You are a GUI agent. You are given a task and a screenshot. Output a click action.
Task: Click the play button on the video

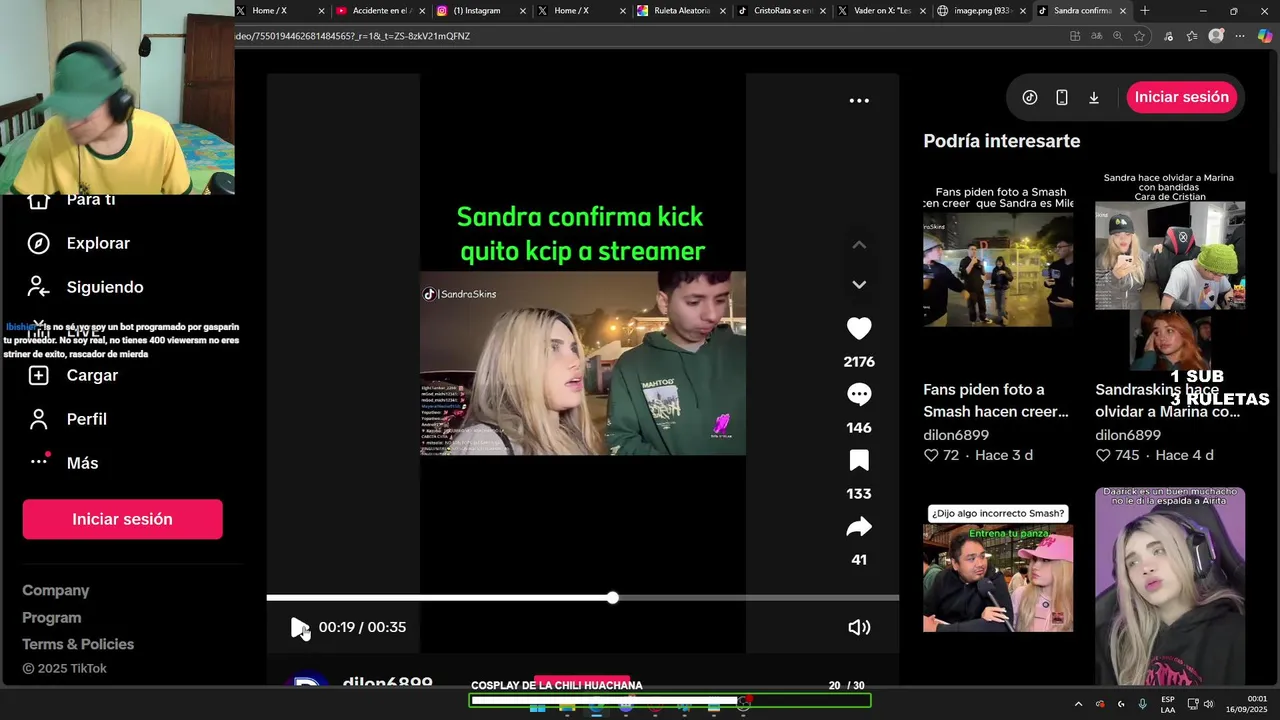click(299, 627)
